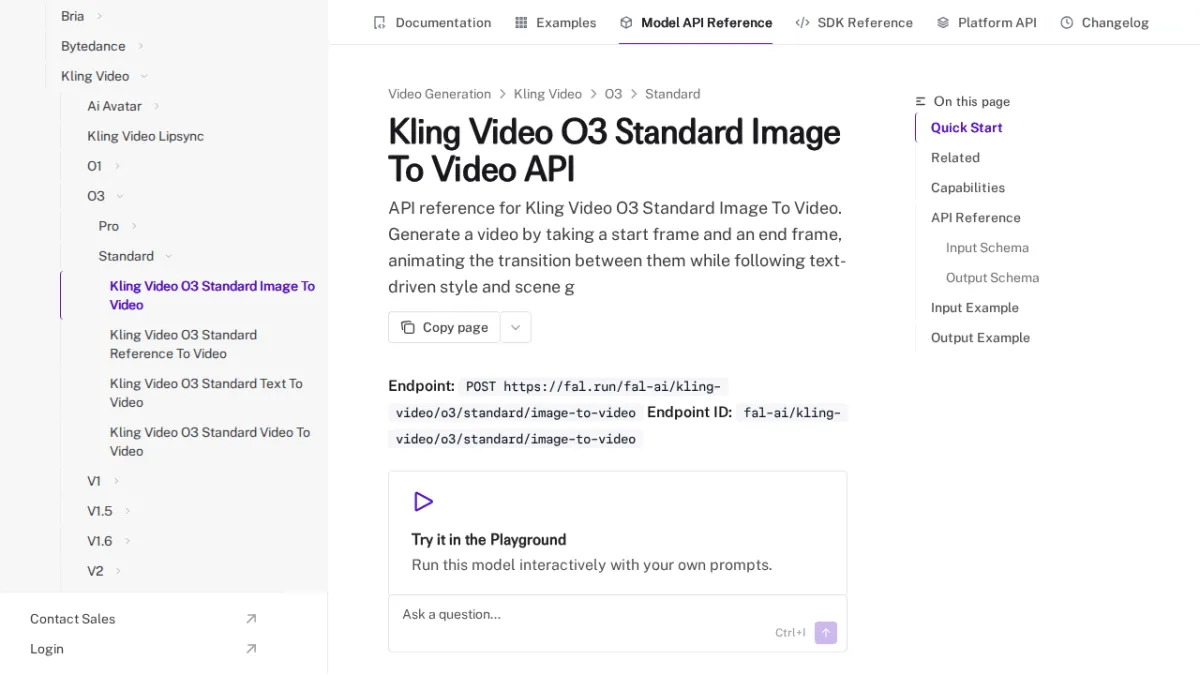Click Try it in the Playground card

[x=617, y=532]
